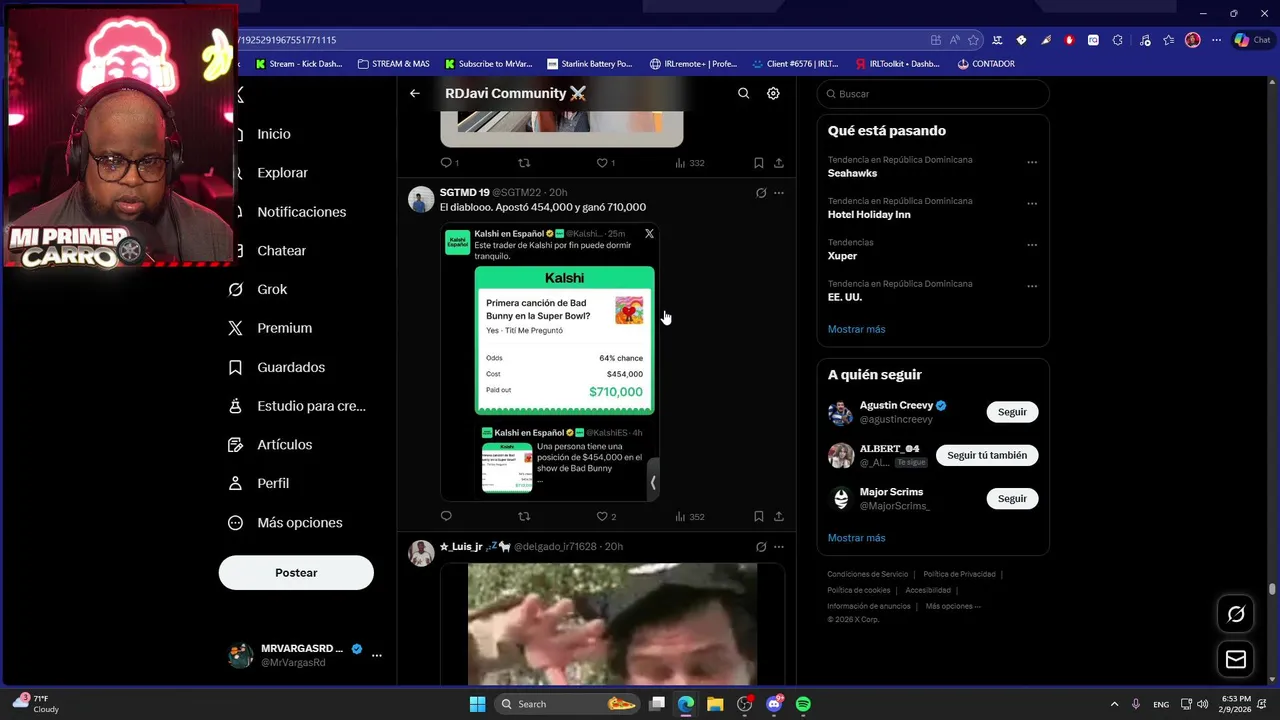The height and width of the screenshot is (720, 1280).
Task: Open Inicio in the X sidebar
Action: click(273, 134)
